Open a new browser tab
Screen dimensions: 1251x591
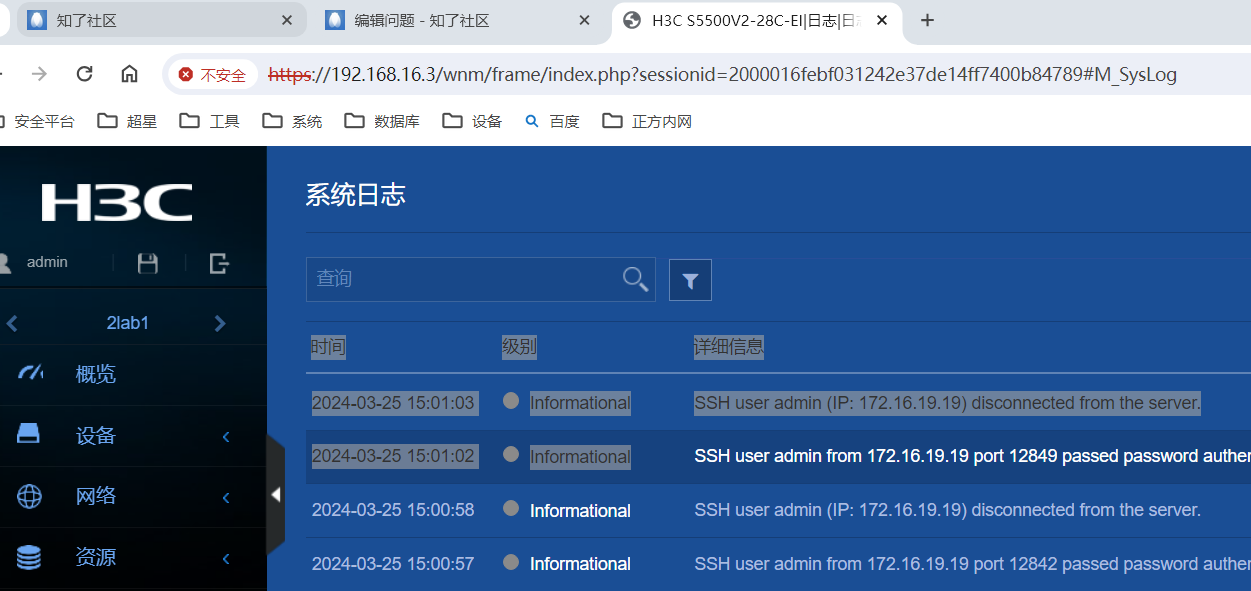tap(927, 20)
